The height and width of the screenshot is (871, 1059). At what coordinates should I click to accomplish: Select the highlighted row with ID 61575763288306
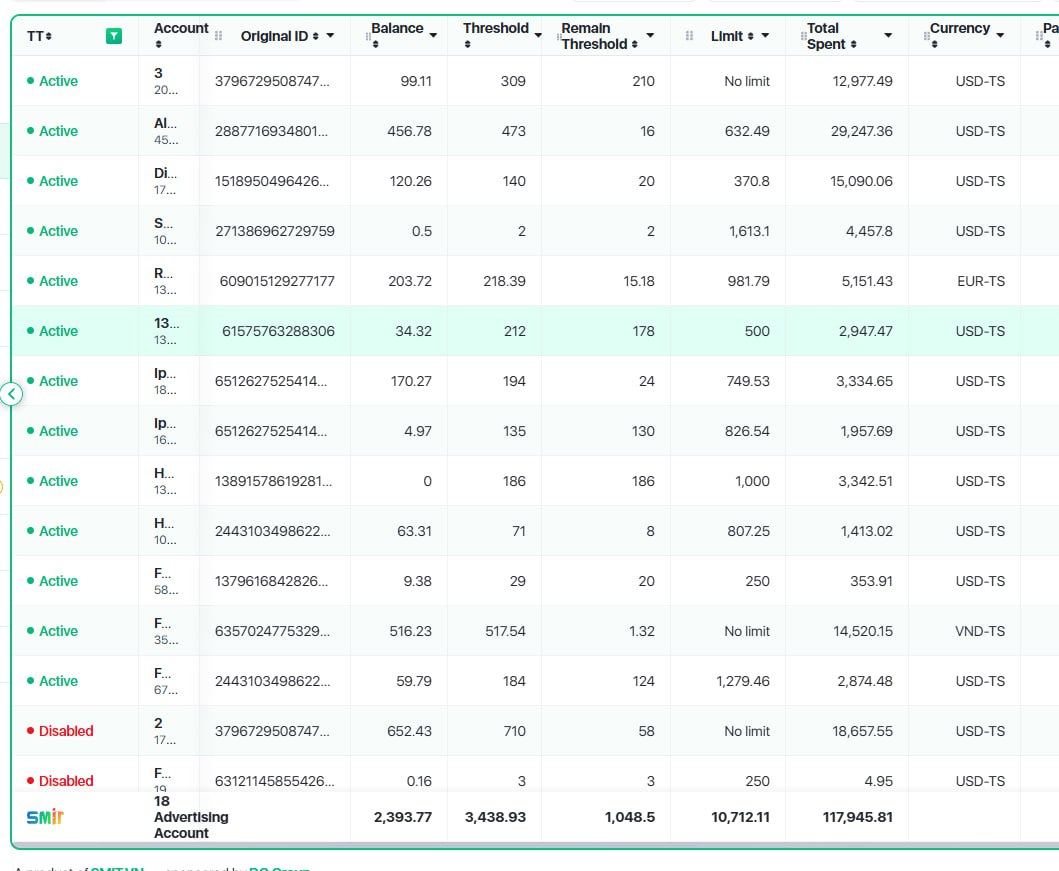pos(535,331)
